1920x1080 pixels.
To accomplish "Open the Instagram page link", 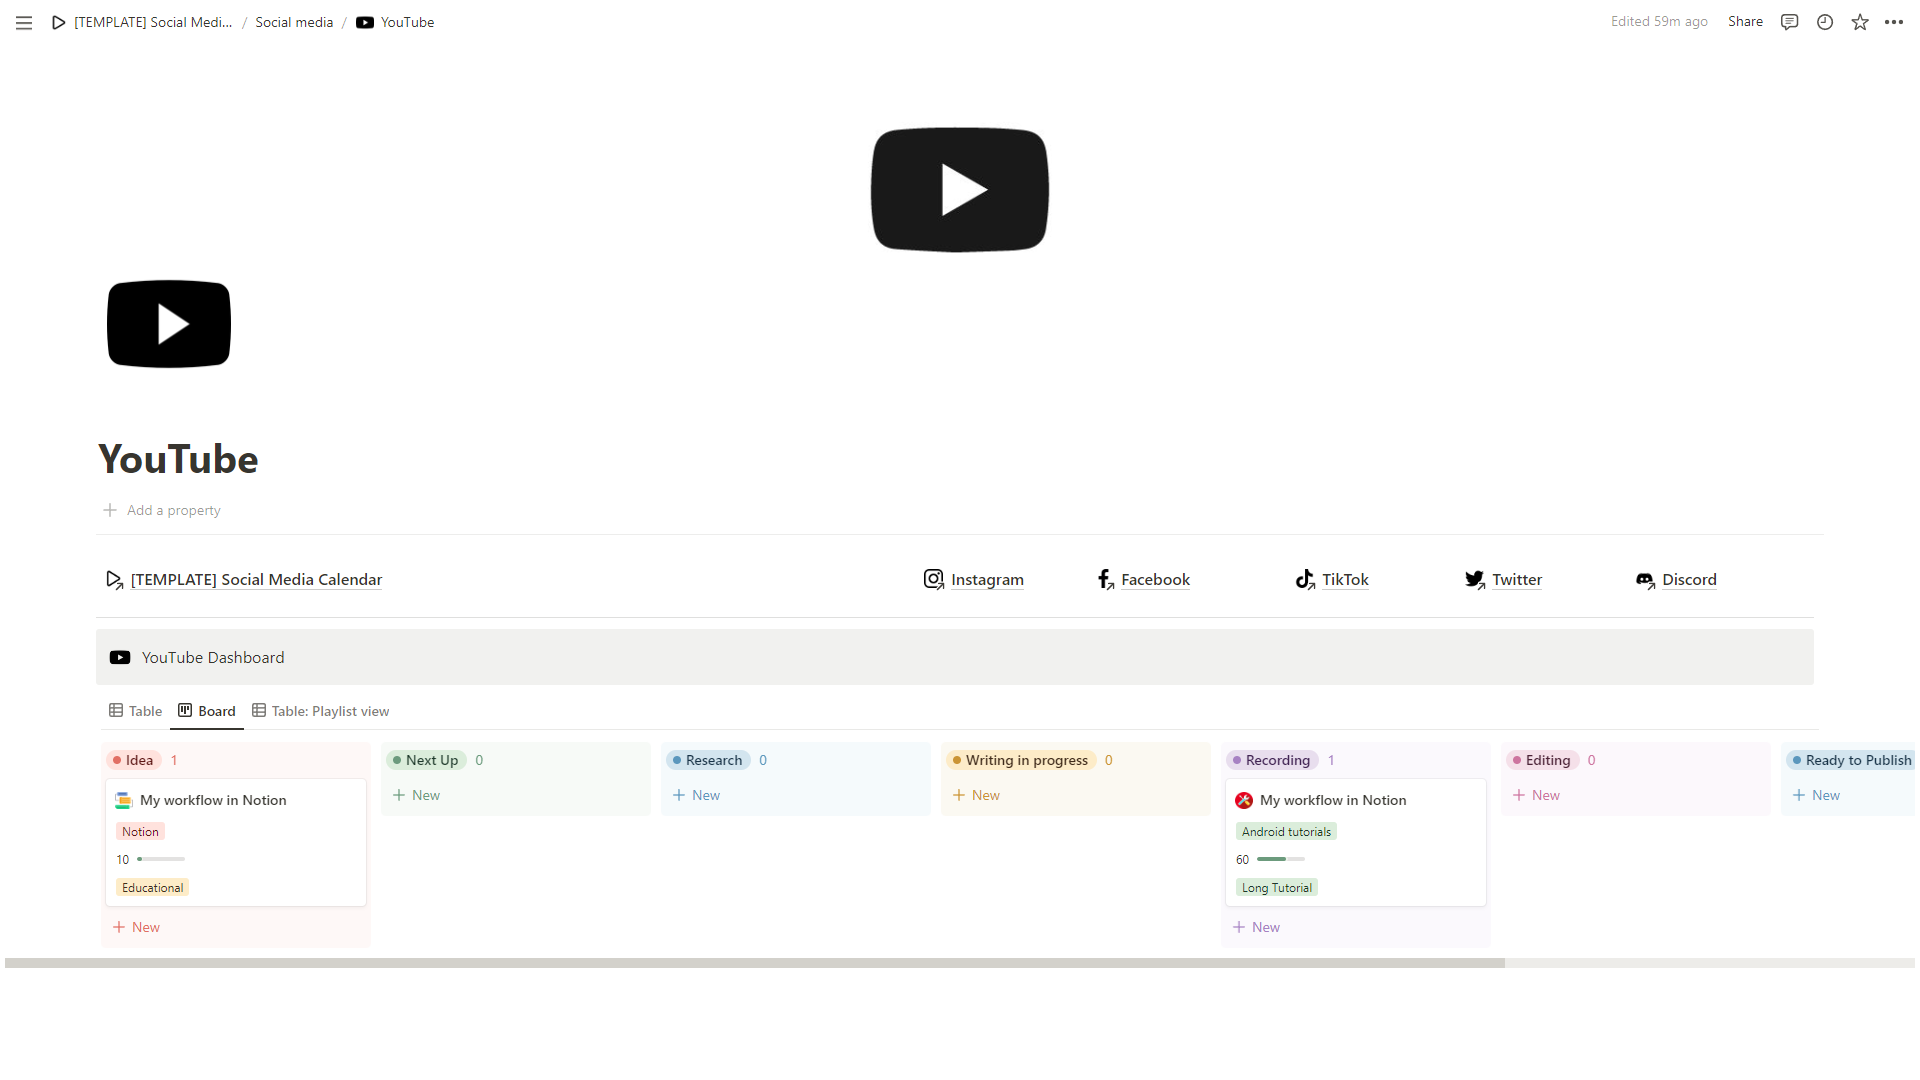I will pyautogui.click(x=987, y=579).
